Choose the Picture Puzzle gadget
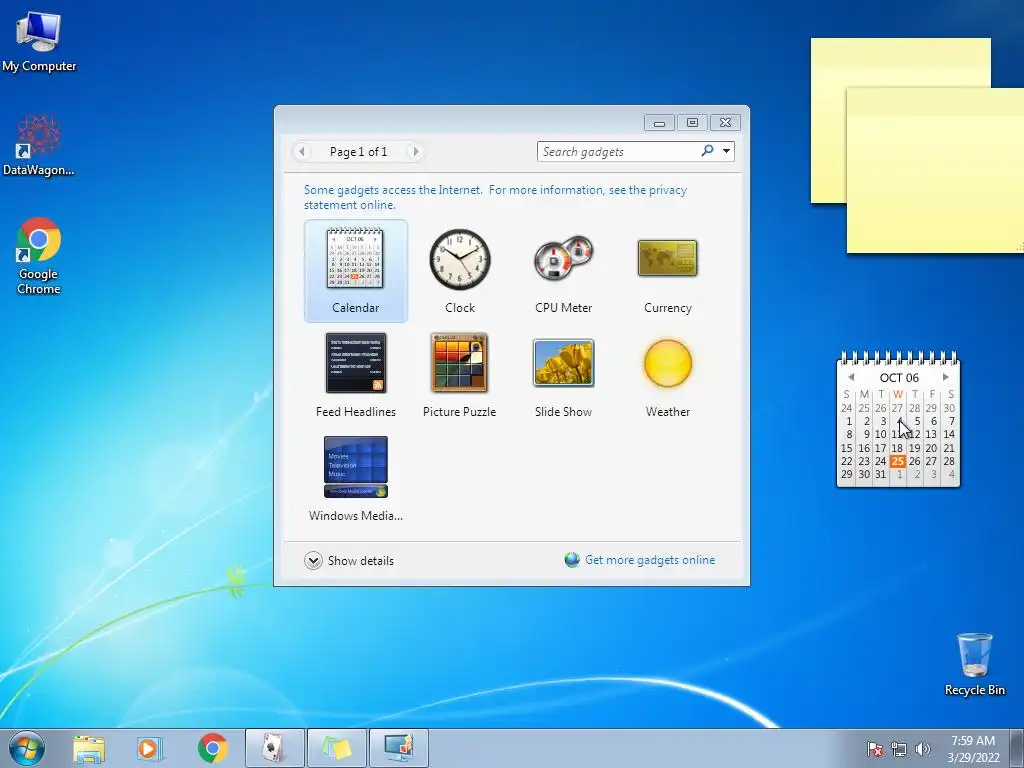Image resolution: width=1024 pixels, height=768 pixels. (459, 375)
